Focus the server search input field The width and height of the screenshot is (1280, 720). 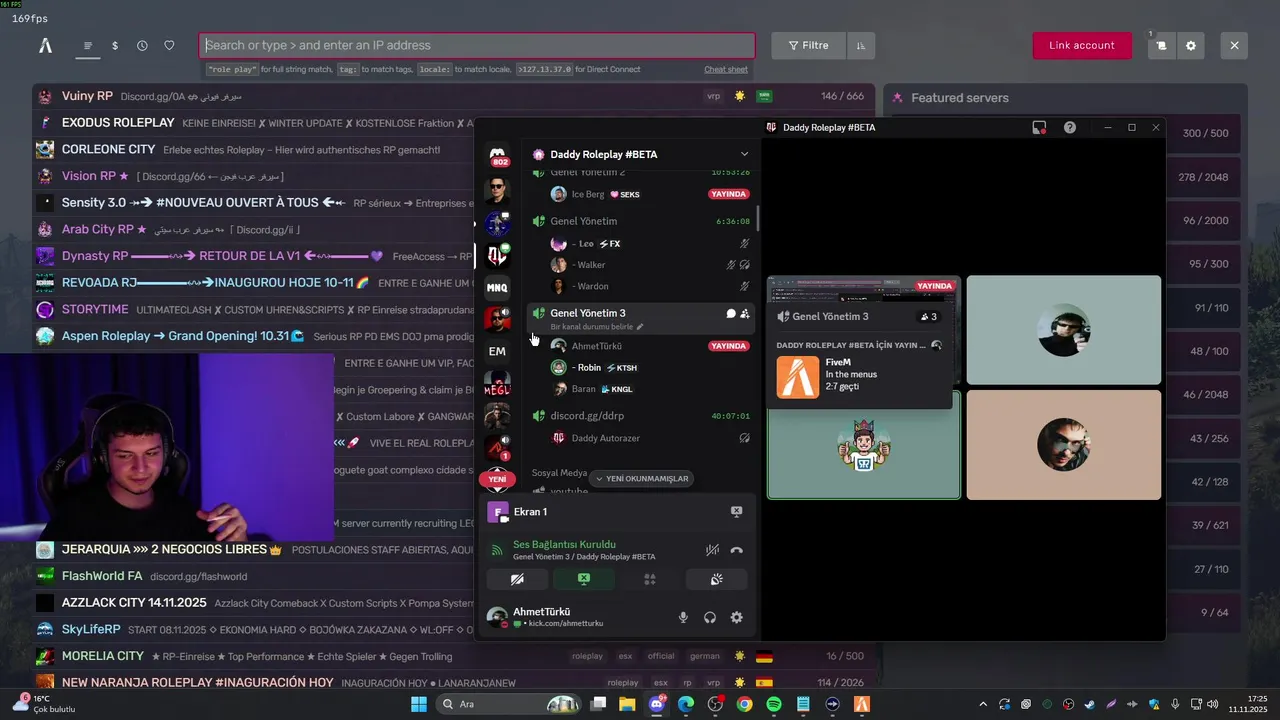click(477, 45)
